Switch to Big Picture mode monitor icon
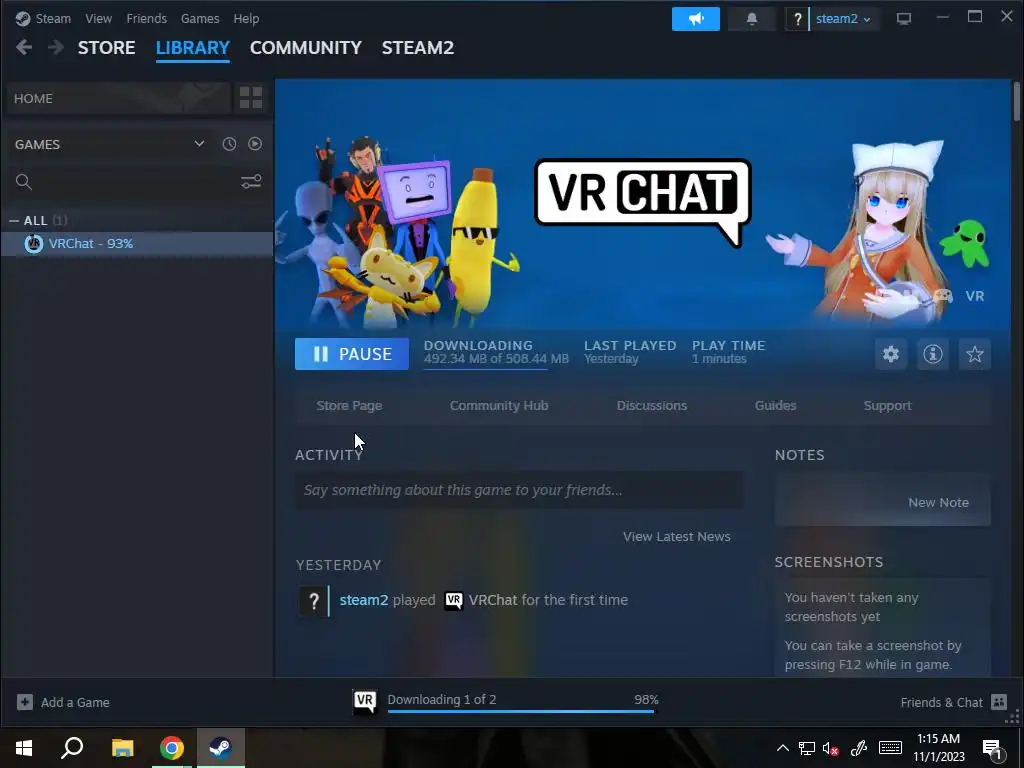 pos(903,19)
